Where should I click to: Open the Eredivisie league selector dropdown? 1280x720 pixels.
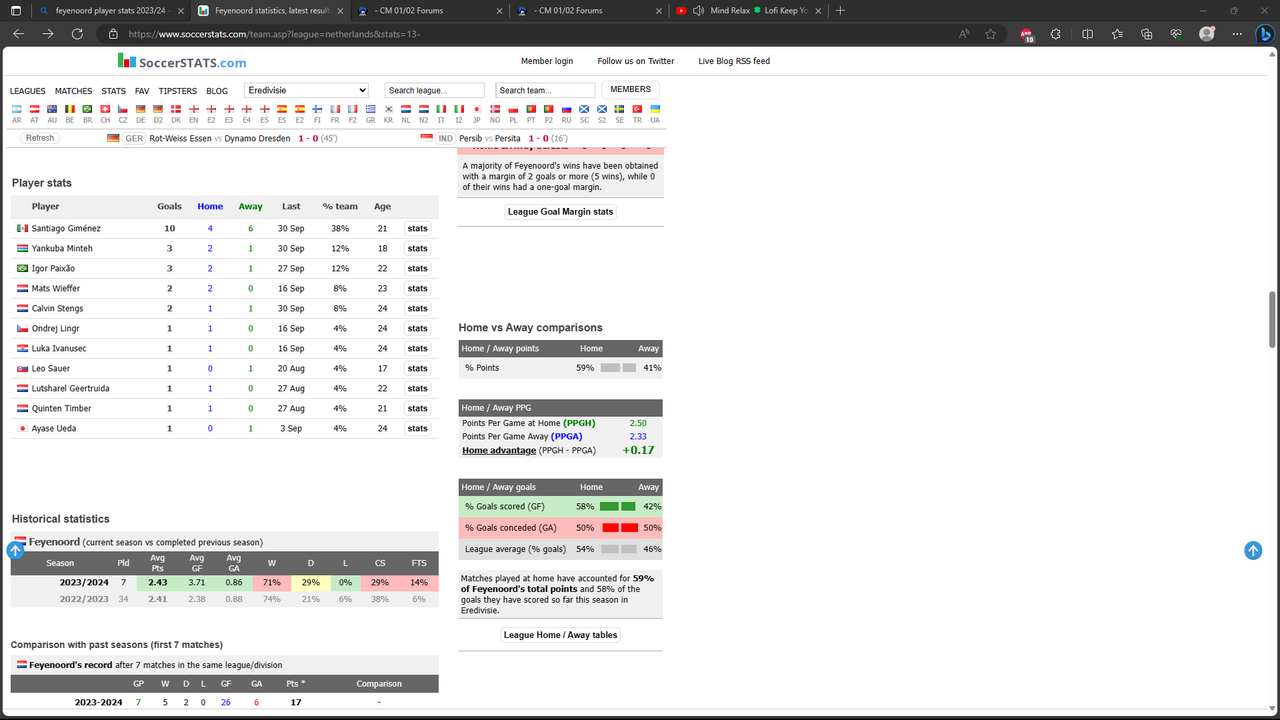(x=306, y=89)
